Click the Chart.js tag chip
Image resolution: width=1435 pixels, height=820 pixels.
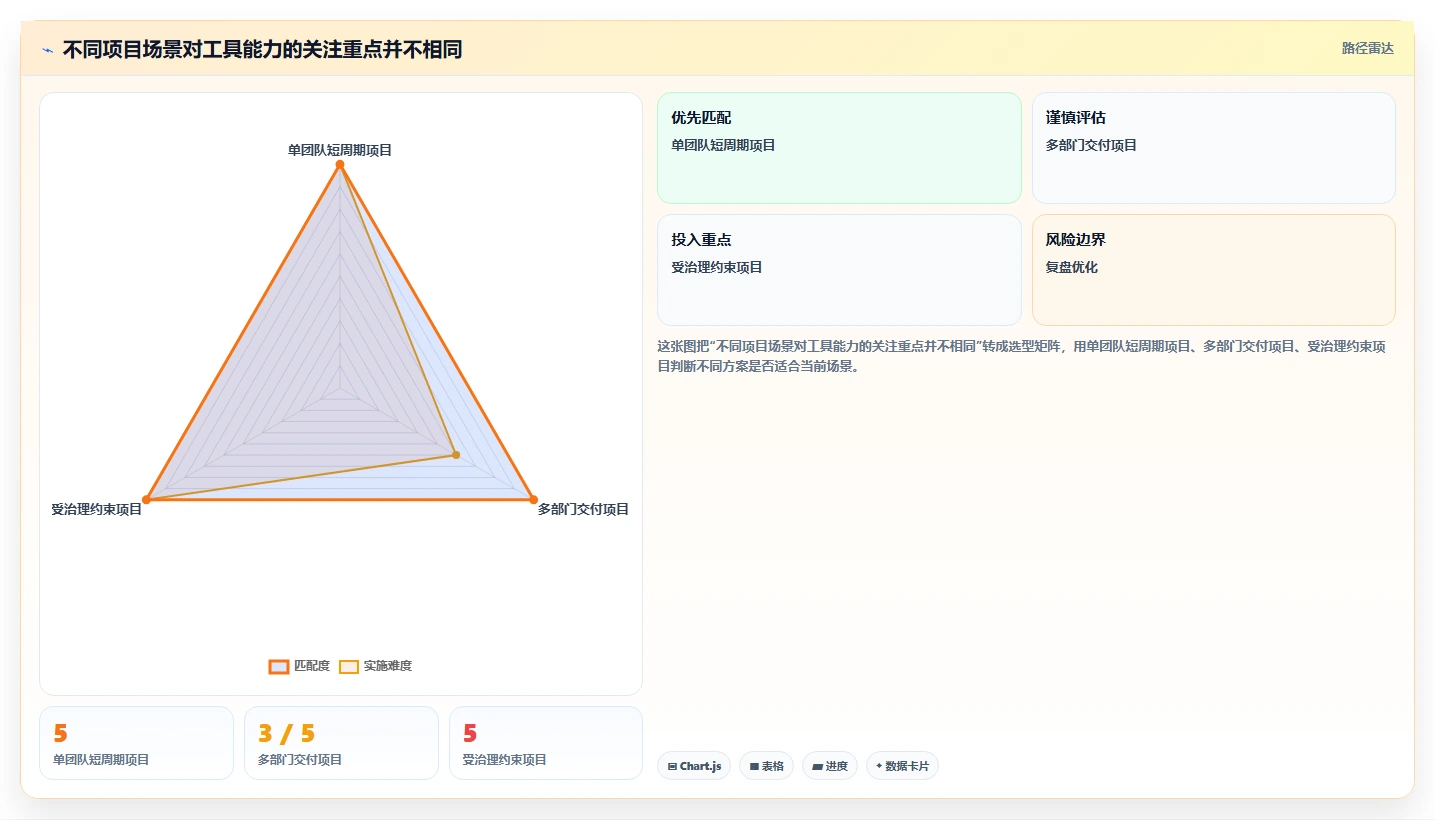(694, 766)
